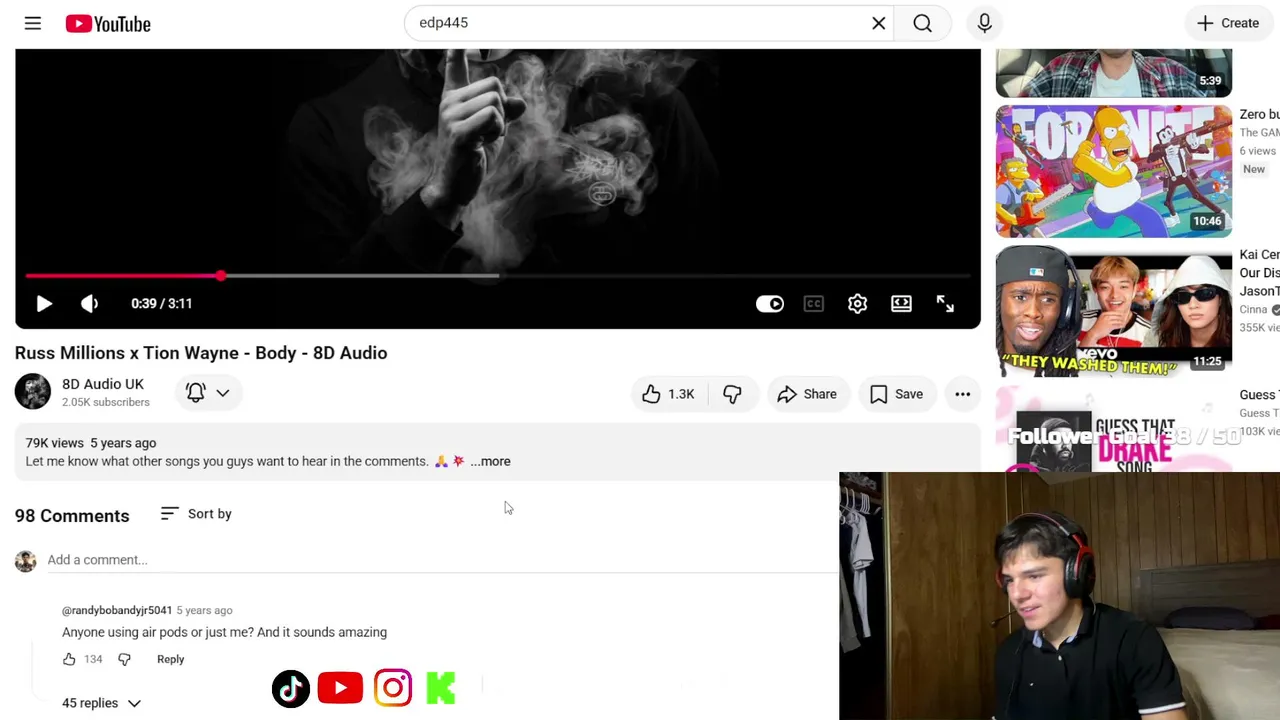Image resolution: width=1280 pixels, height=720 pixels.
Task: Click the 98 Comments heading
Action: point(72,516)
